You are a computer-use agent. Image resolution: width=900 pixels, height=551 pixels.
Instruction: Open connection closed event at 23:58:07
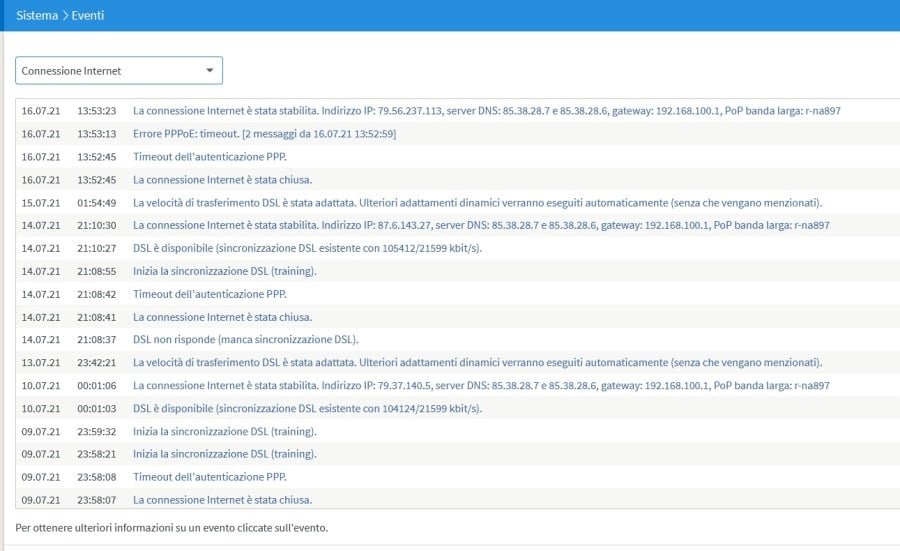[222, 499]
